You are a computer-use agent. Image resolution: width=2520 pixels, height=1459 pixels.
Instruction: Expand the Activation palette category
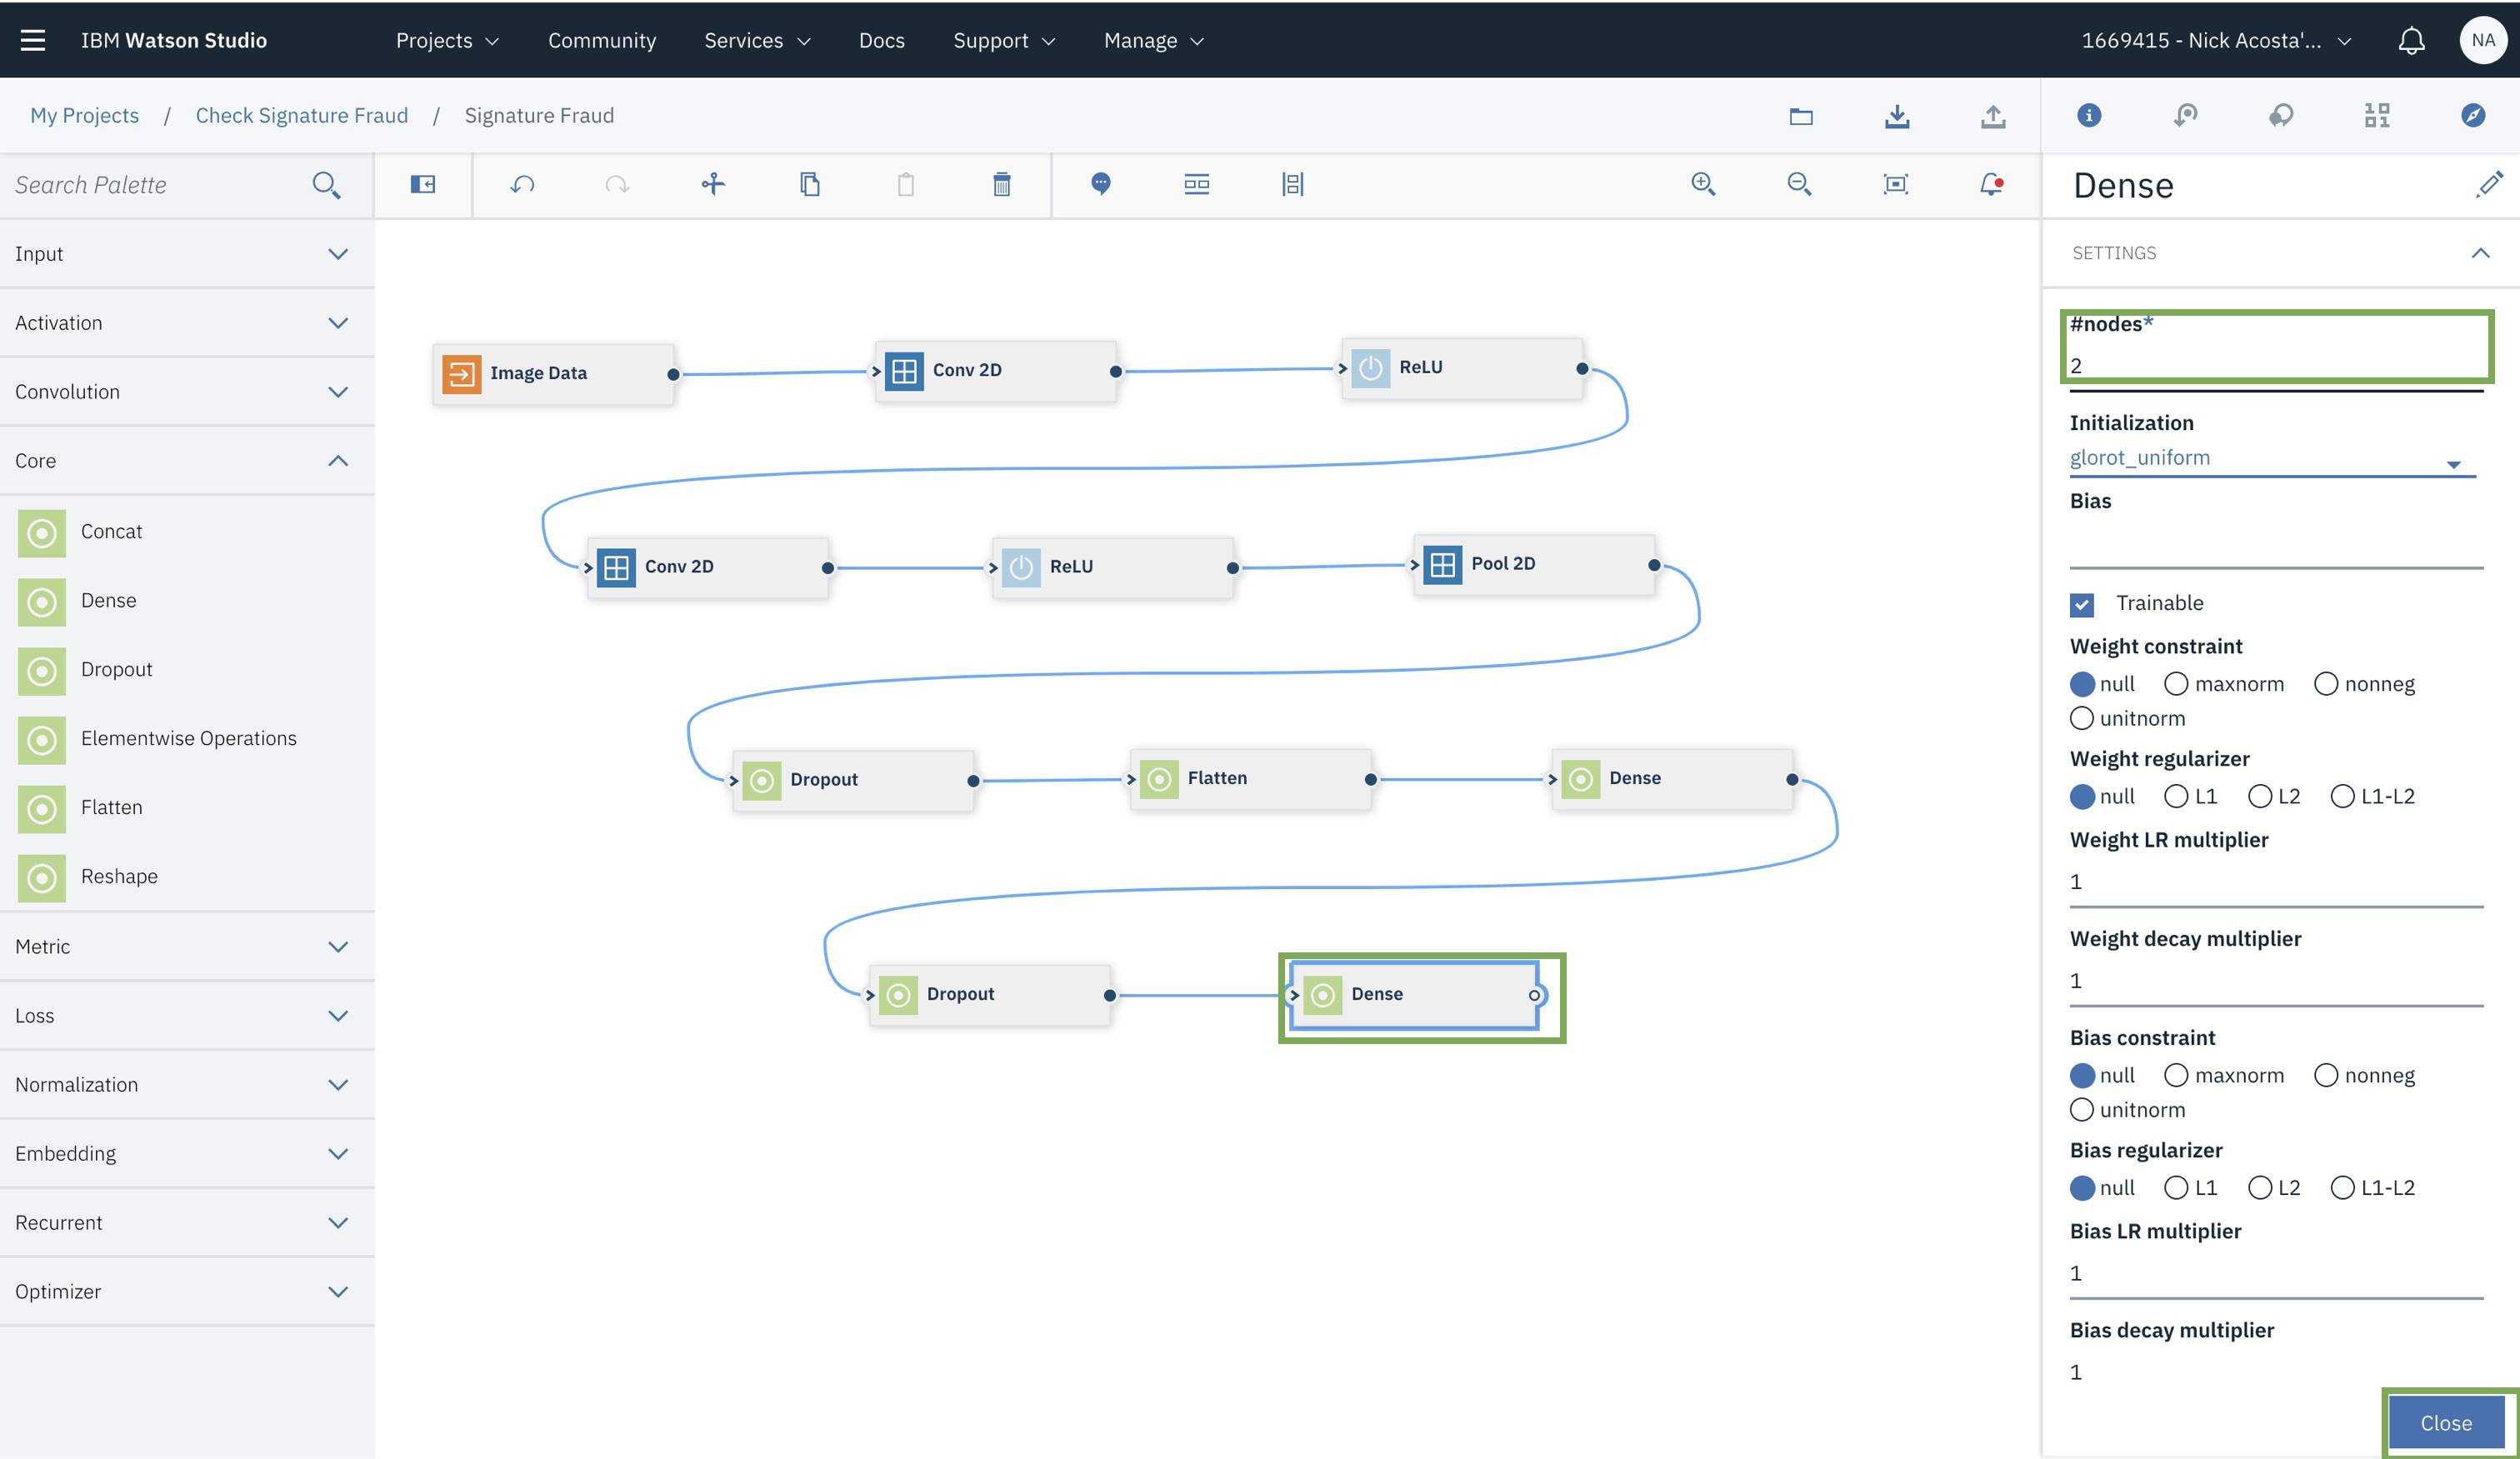tap(187, 323)
